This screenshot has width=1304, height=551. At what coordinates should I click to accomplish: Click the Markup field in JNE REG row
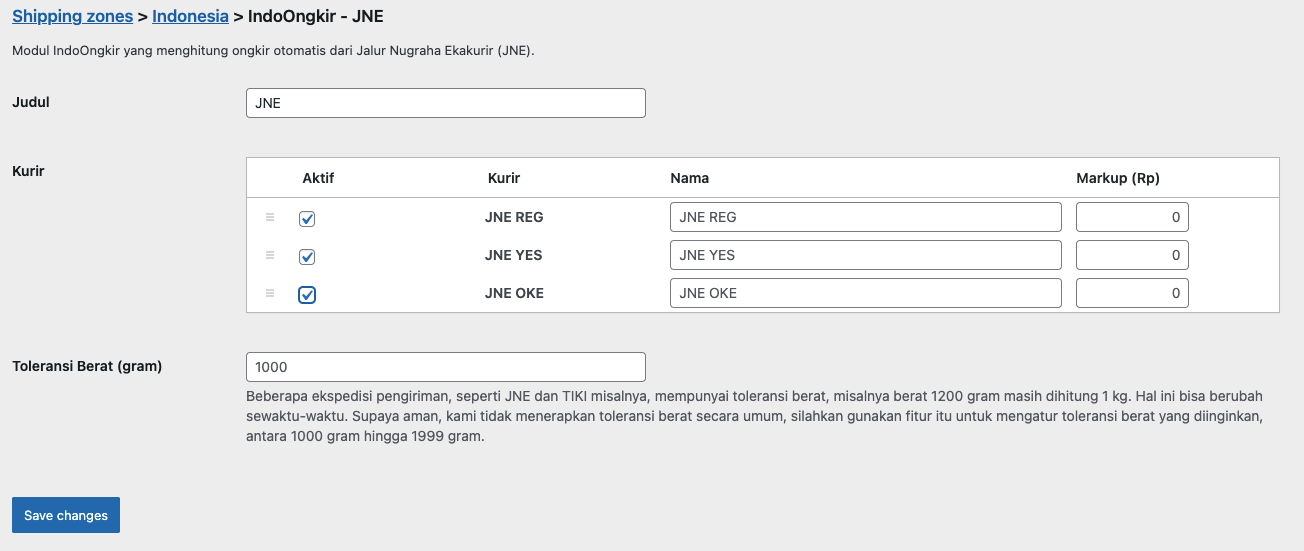1131,217
